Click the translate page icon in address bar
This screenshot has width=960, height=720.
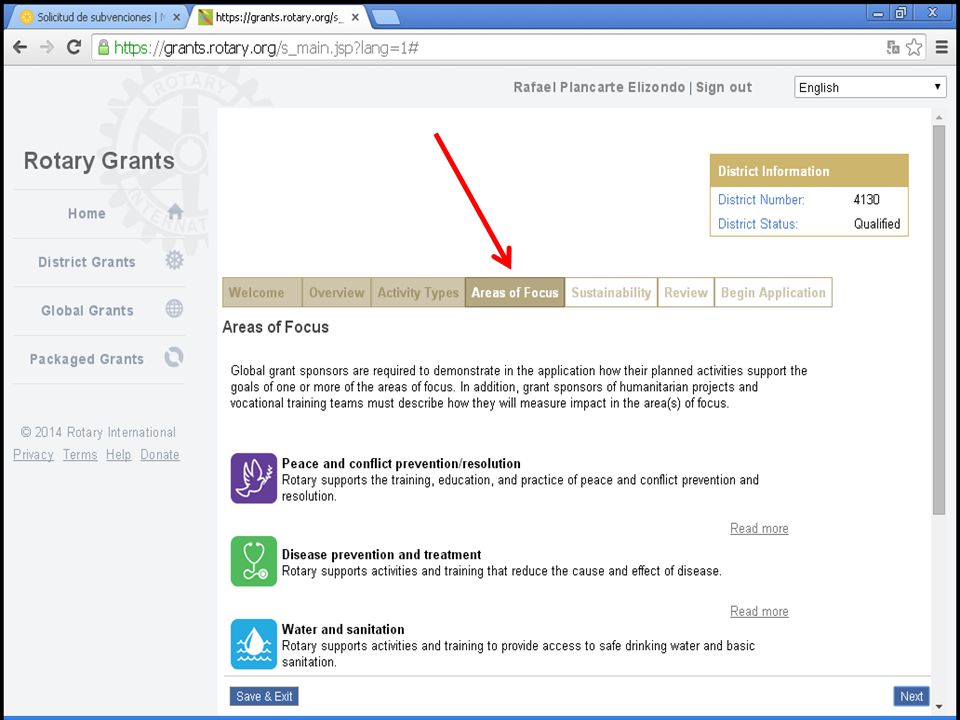point(893,47)
